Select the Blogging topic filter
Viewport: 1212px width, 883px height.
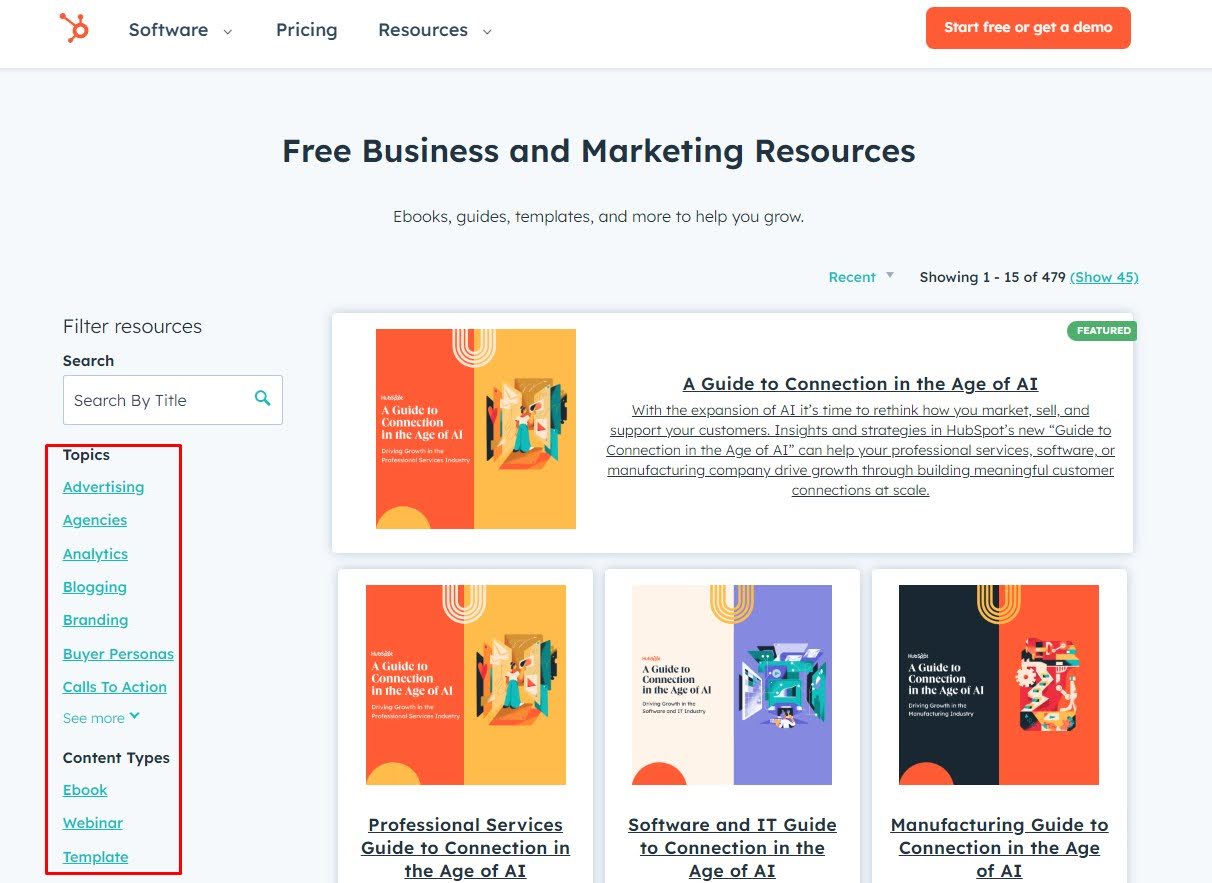pos(94,587)
